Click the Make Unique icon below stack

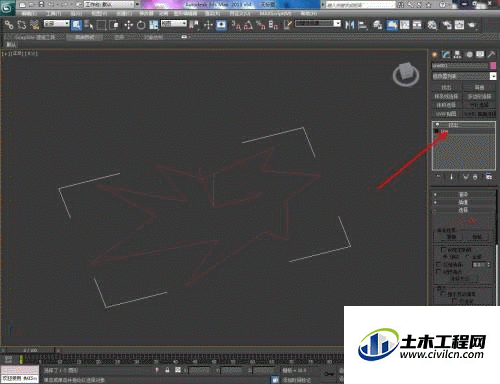466,177
